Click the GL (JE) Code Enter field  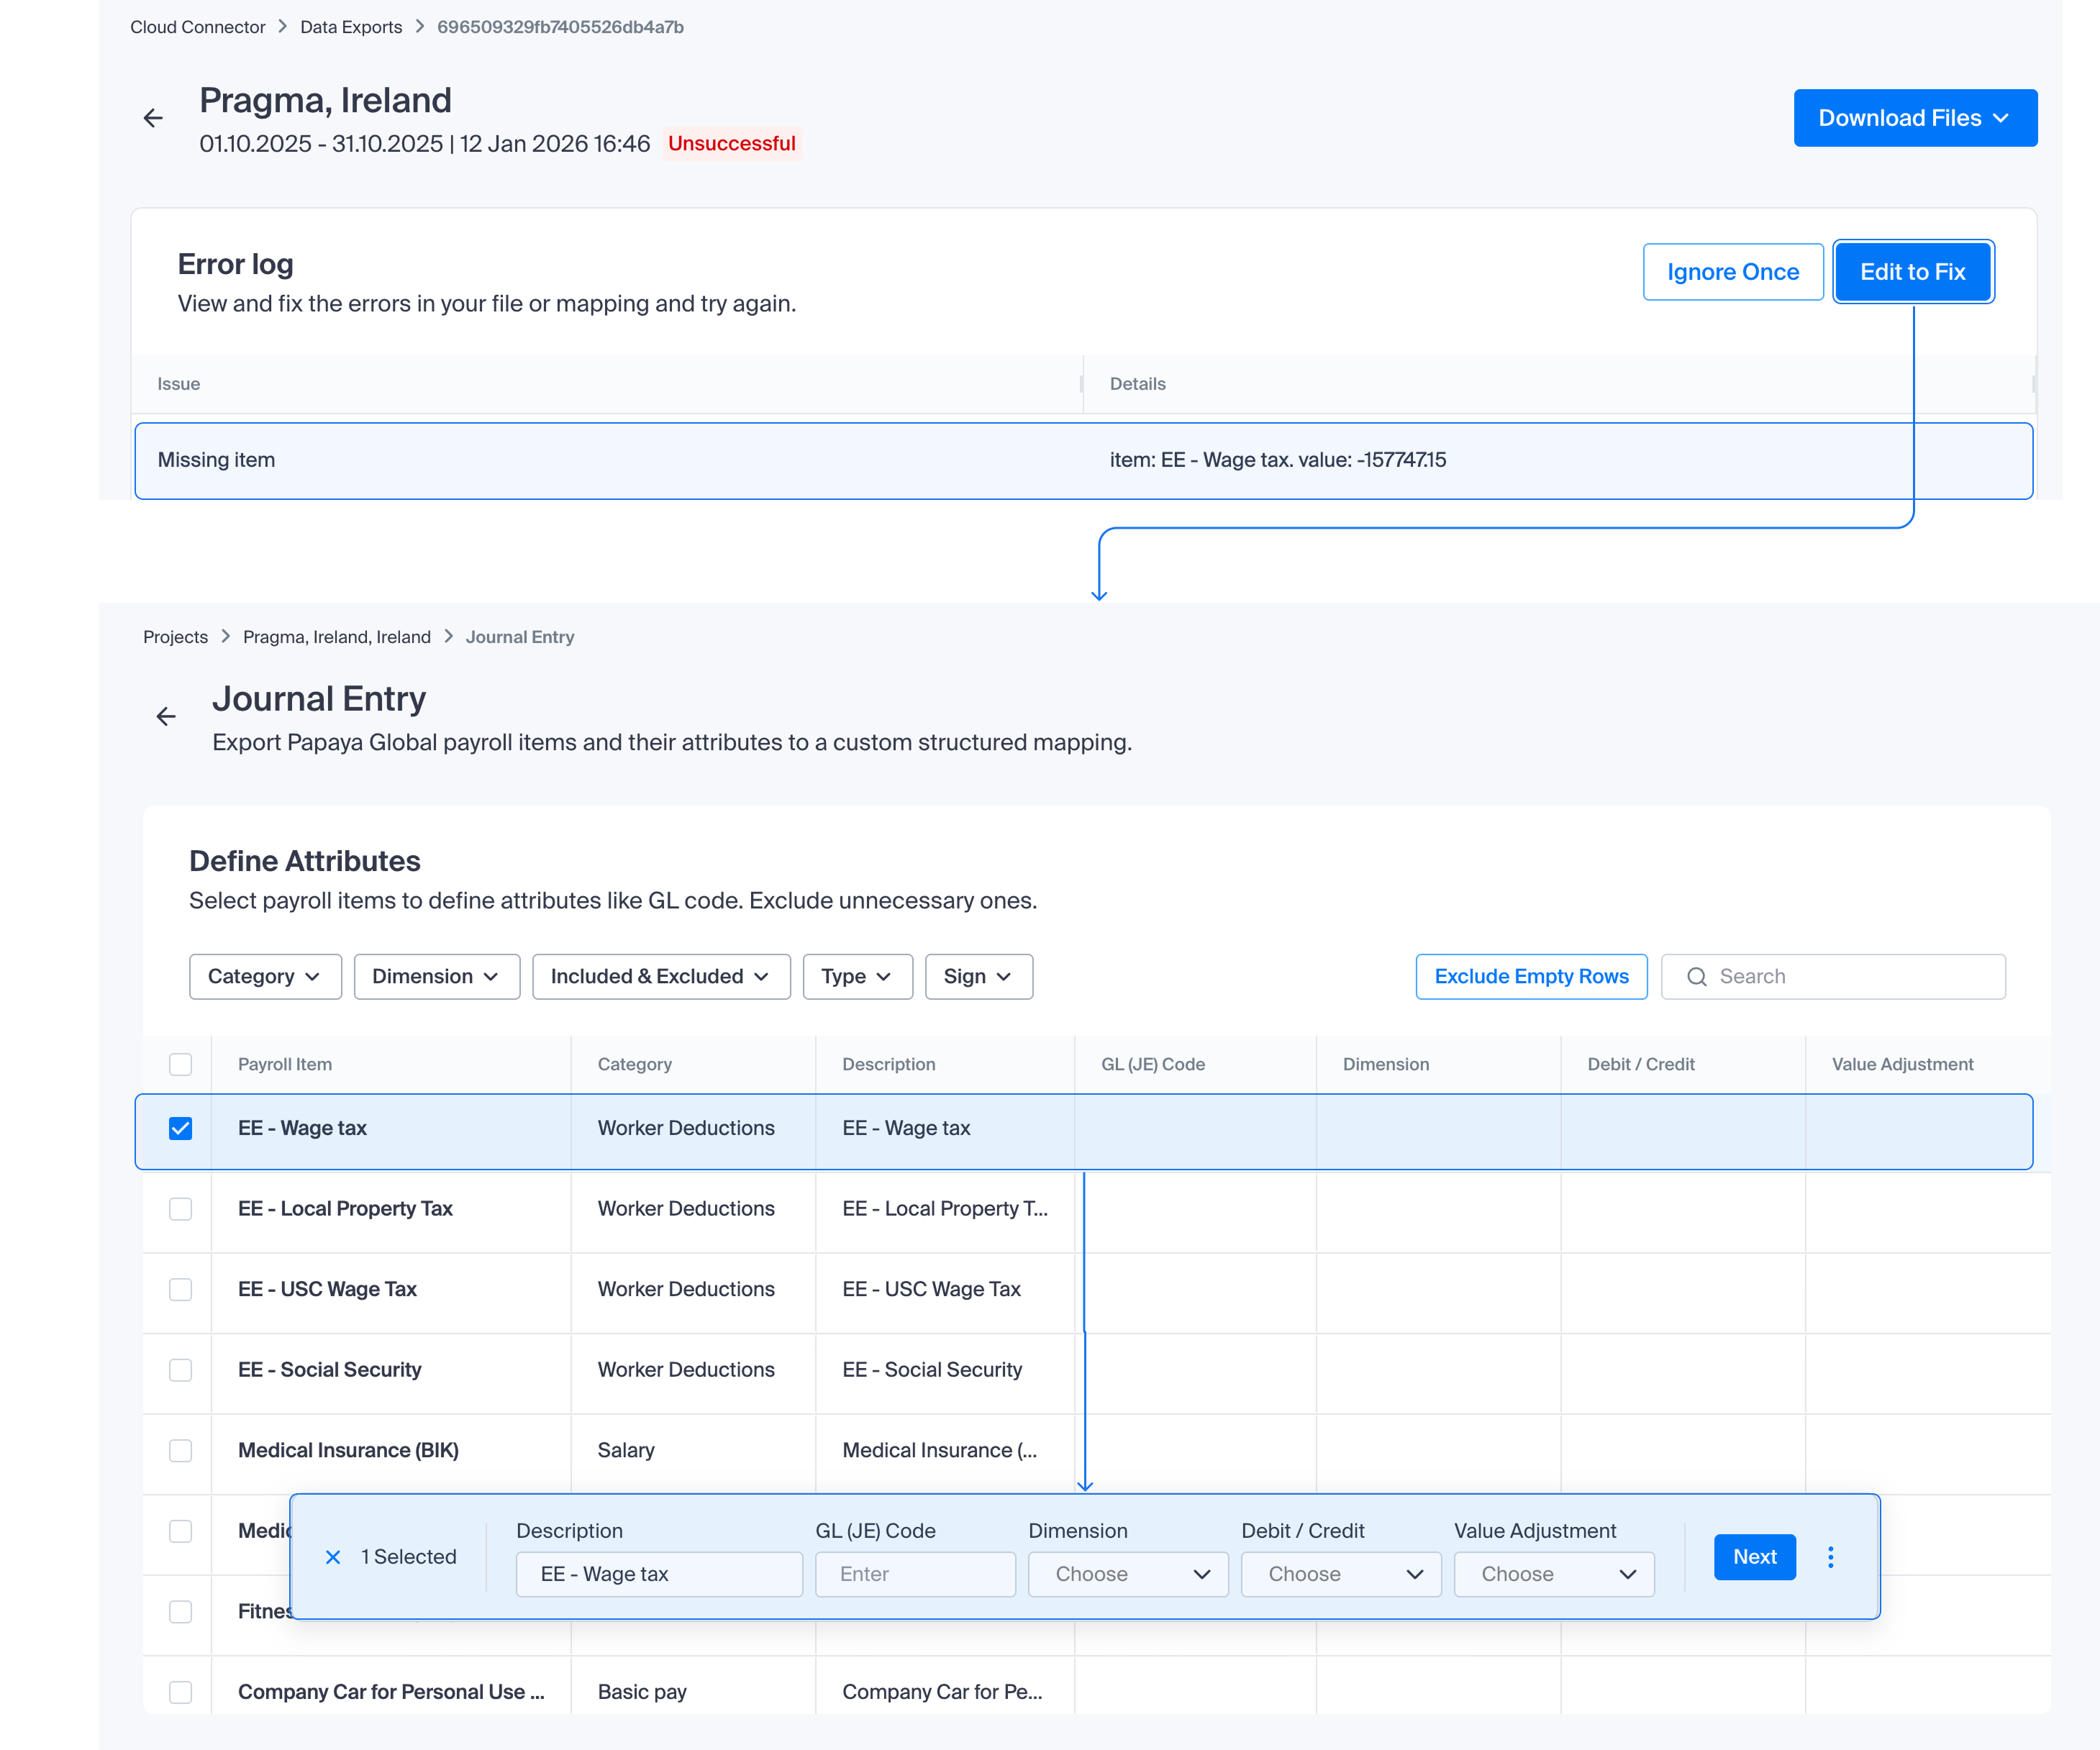point(915,1574)
